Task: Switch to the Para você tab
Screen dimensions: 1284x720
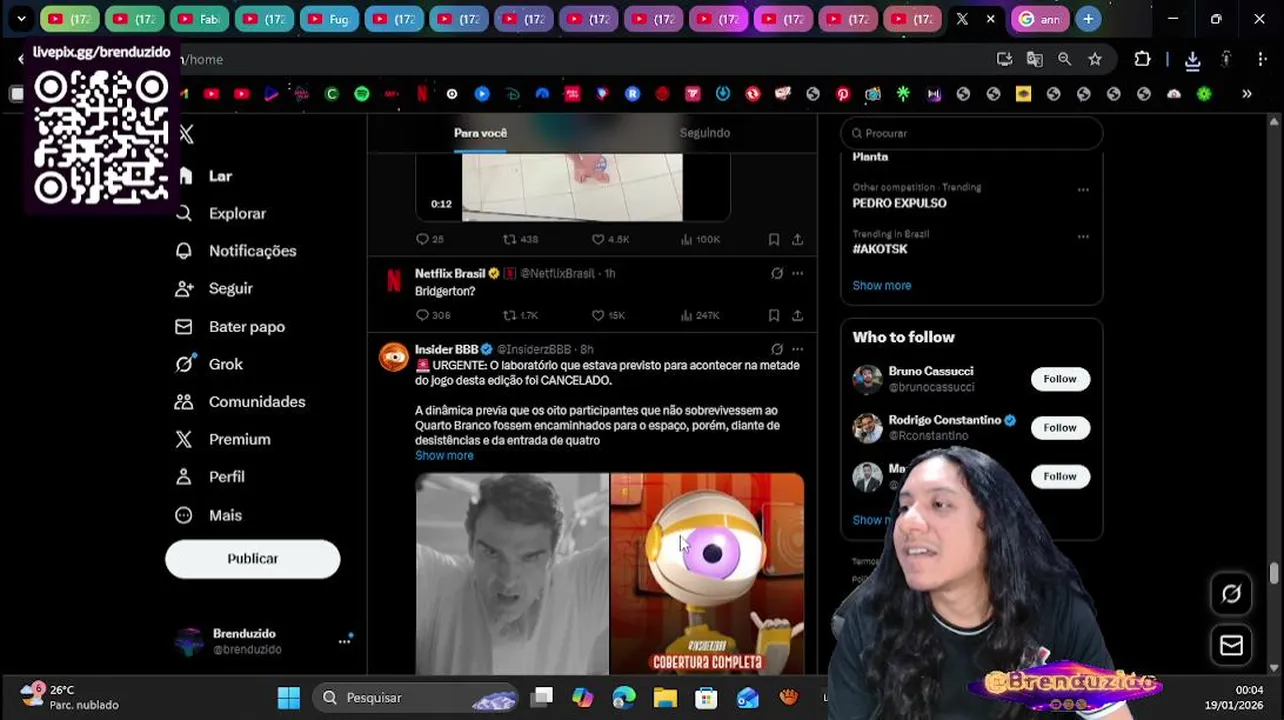Action: (x=480, y=133)
